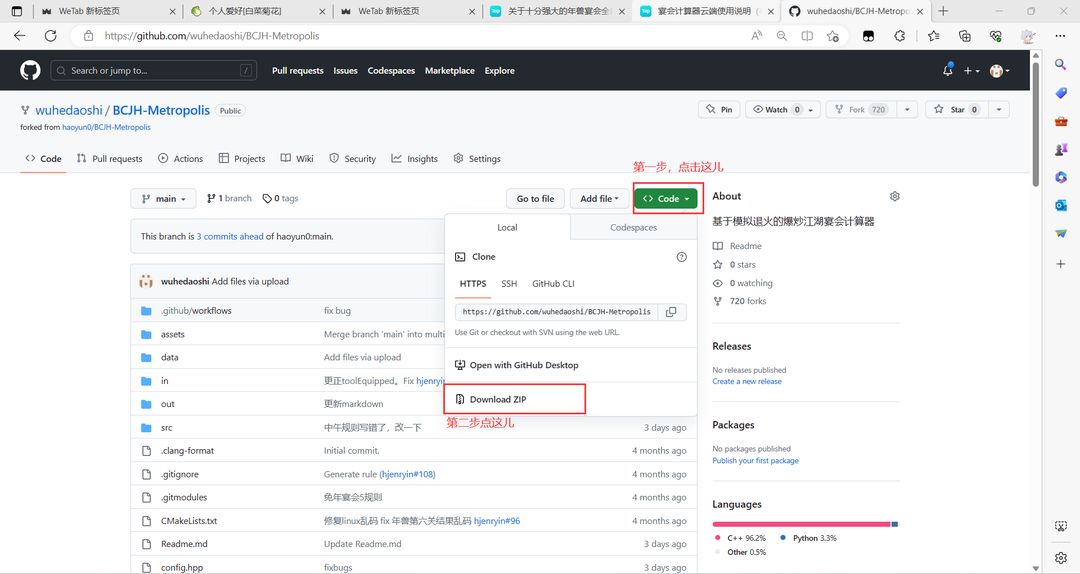This screenshot has width=1080, height=574.
Task: Toggle read aloud icon in address bar
Action: pyautogui.click(x=756, y=36)
